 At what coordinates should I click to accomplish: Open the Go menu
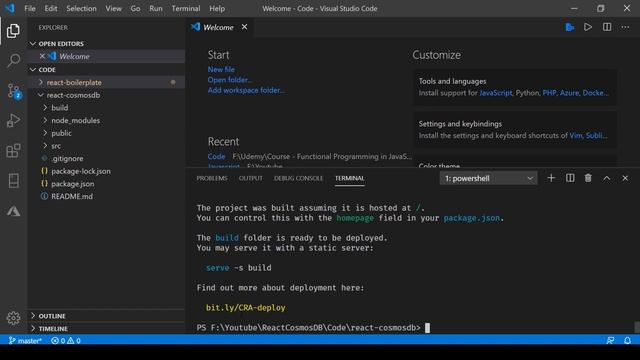136,8
